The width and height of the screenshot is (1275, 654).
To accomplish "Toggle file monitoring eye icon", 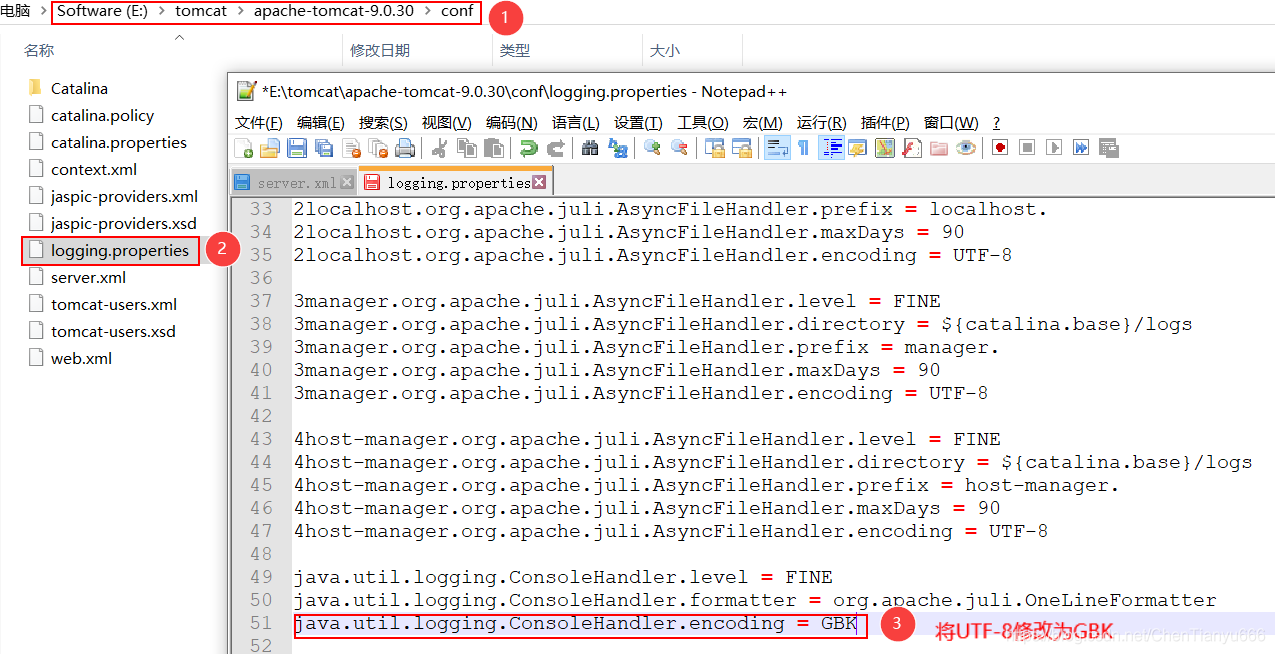I will pyautogui.click(x=965, y=148).
